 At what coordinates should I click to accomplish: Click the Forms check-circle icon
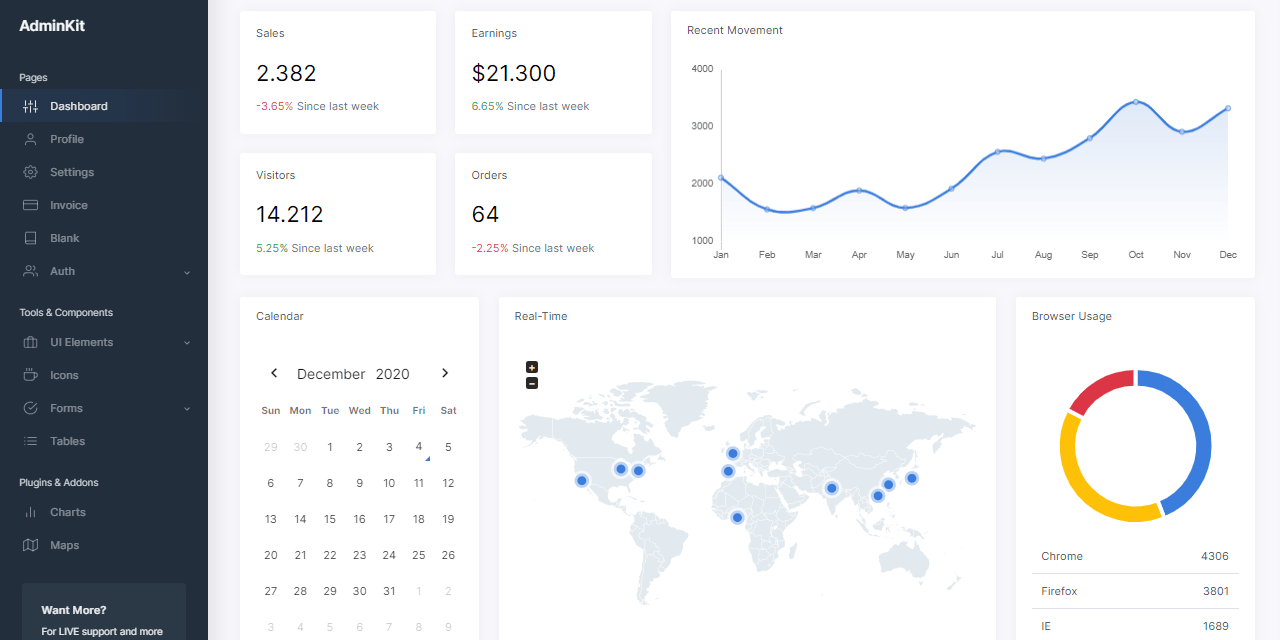pos(30,408)
